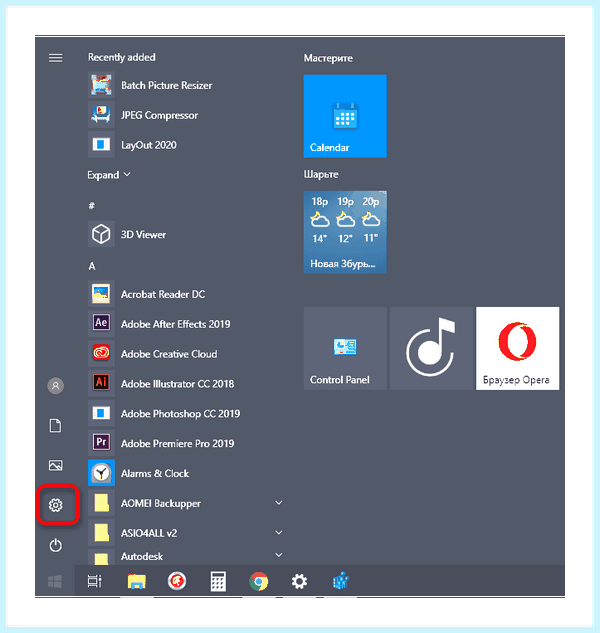The height and width of the screenshot is (633, 600).
Task: Open Pictures from the Start sidebar
Action: pyautogui.click(x=56, y=465)
